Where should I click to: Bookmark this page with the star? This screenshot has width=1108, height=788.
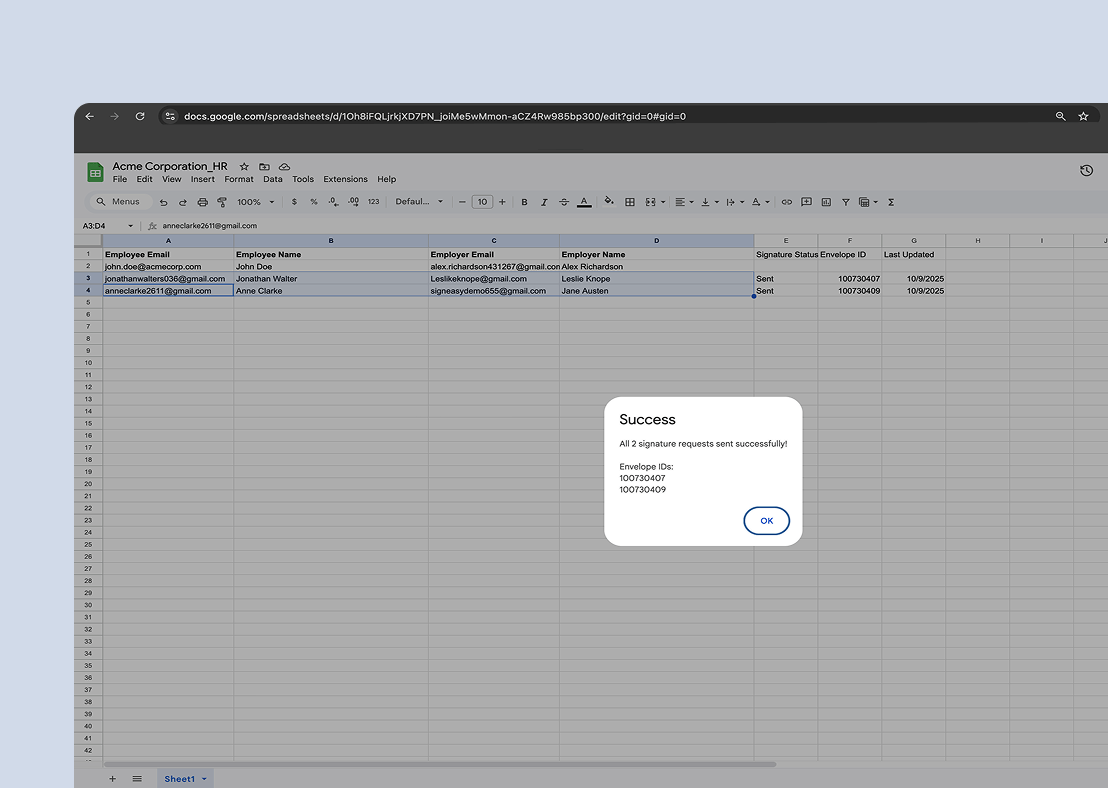tap(1083, 117)
